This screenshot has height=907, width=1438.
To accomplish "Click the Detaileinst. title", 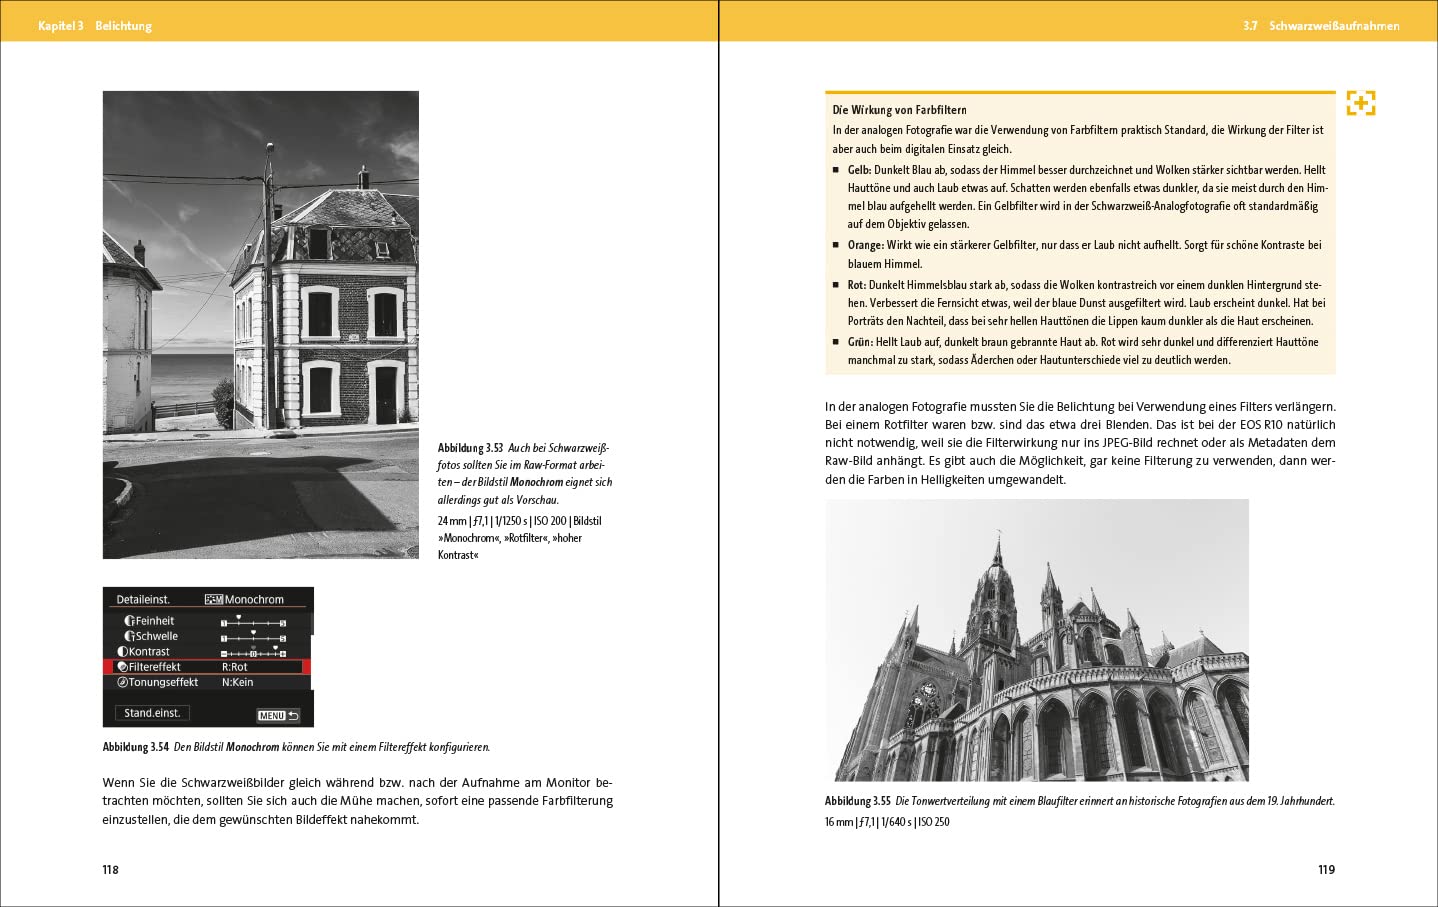I will [x=143, y=600].
